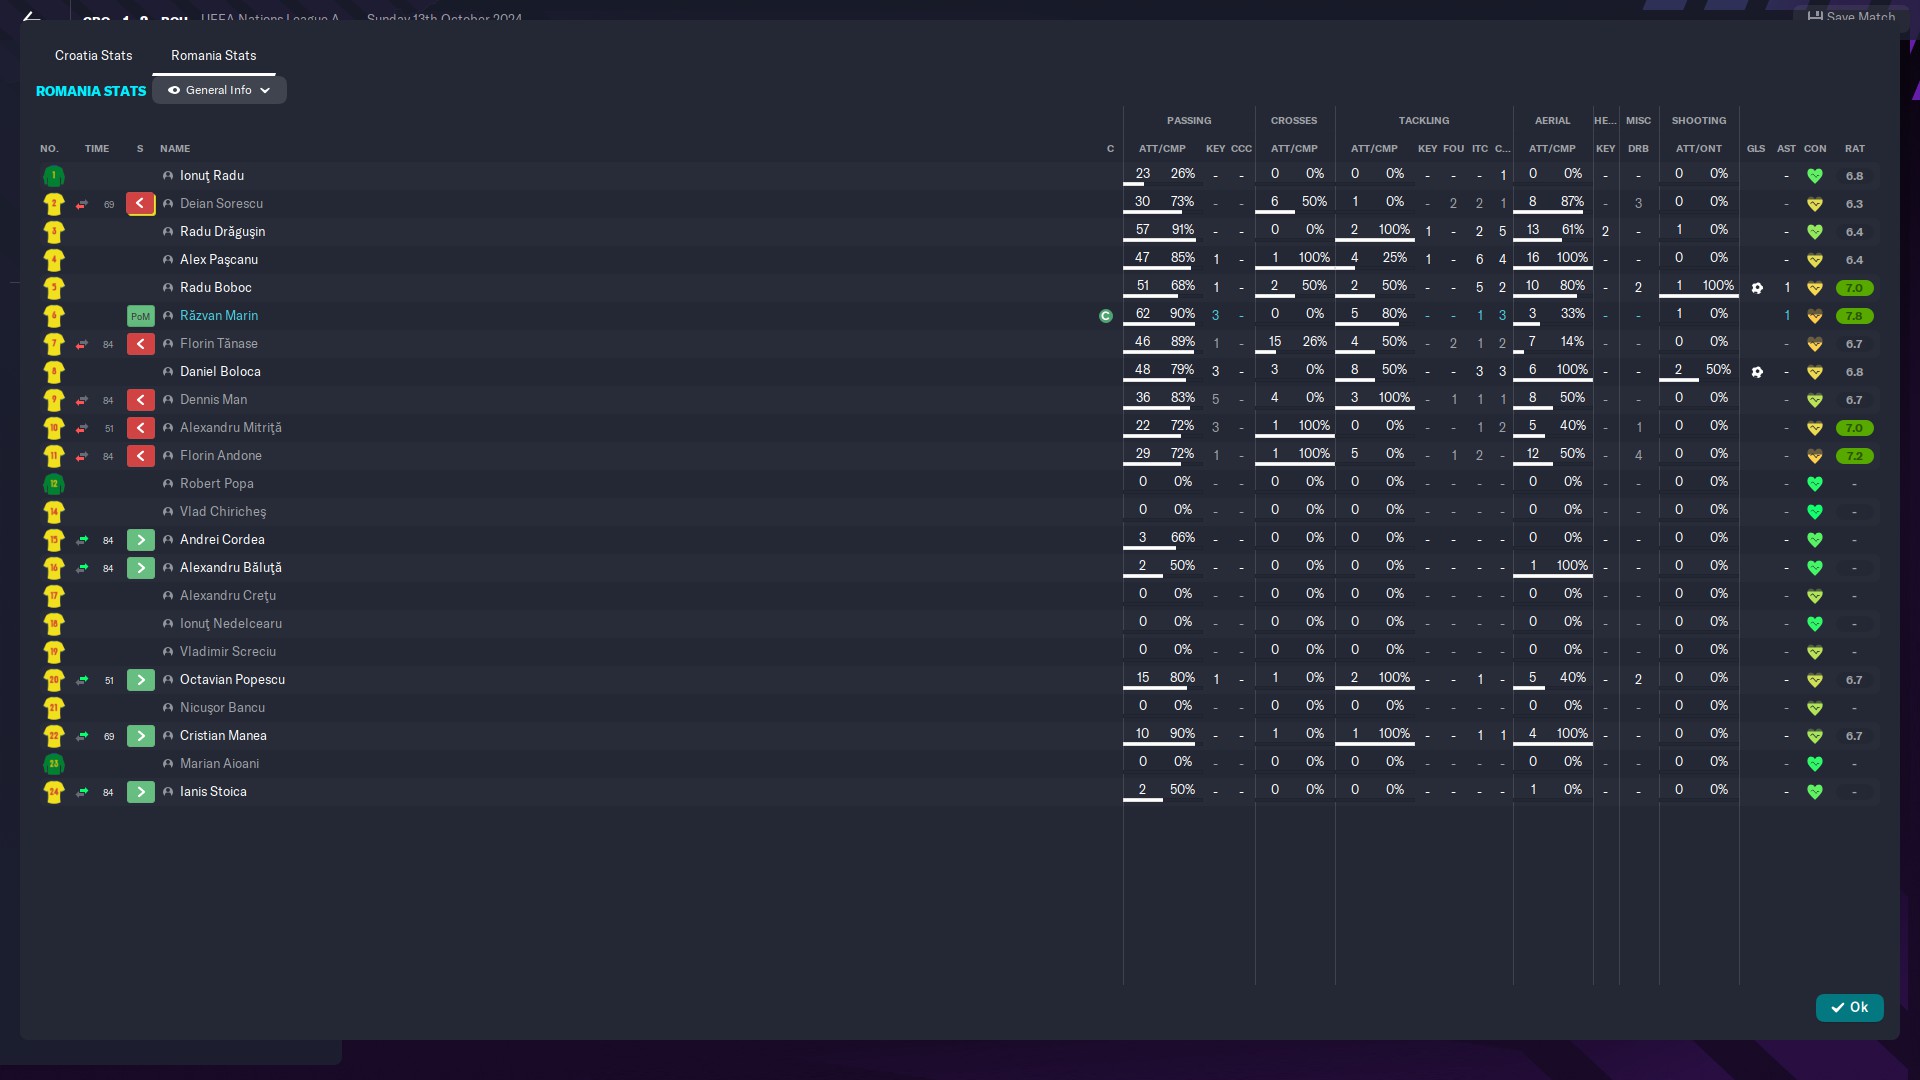This screenshot has height=1080, width=1920.
Task: Click Florin Andone substituted-off red arrow
Action: point(140,455)
